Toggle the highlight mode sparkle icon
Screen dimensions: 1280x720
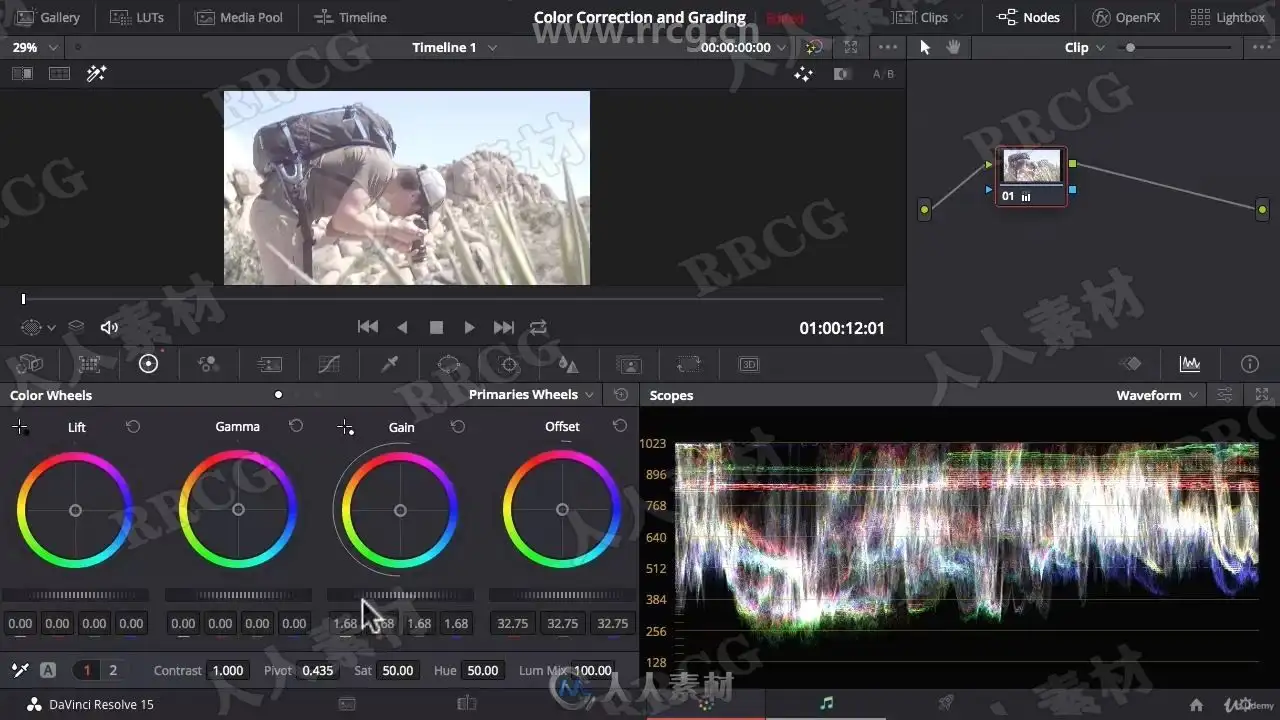[x=803, y=73]
